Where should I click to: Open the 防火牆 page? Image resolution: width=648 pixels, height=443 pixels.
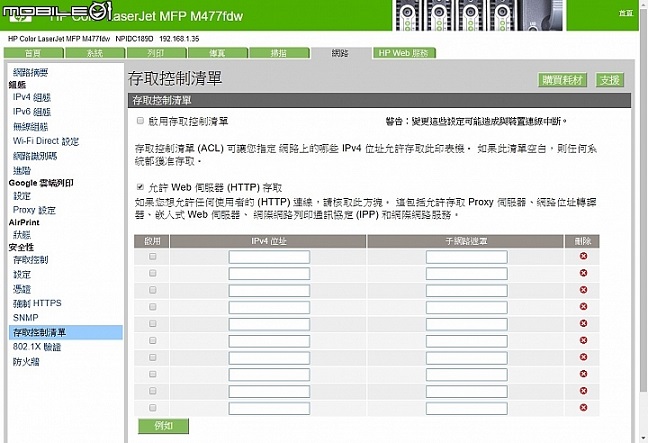coord(26,362)
